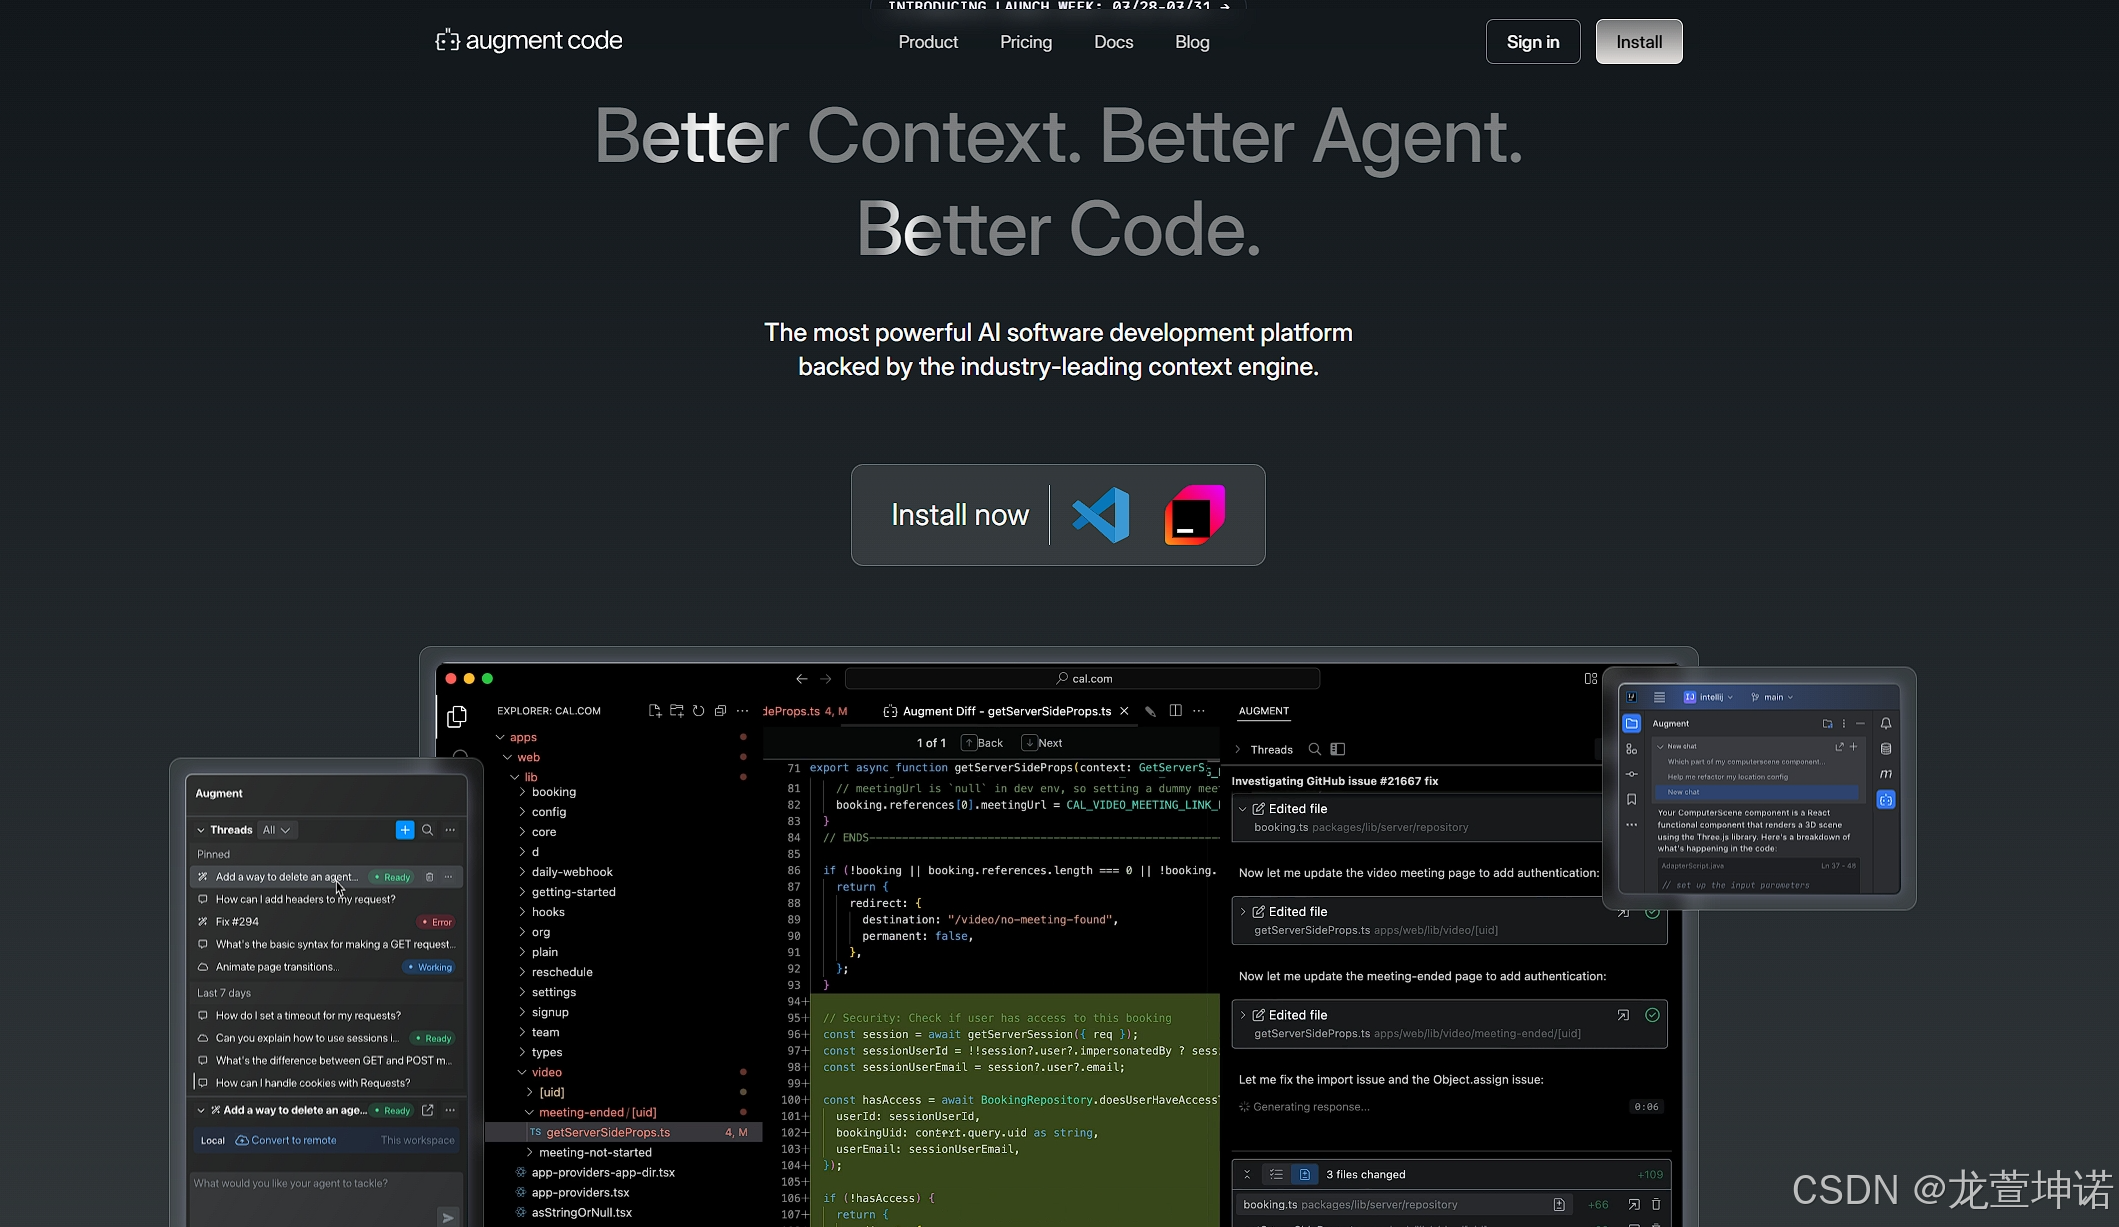Click the augment code logo
The height and width of the screenshot is (1227, 2119).
pyautogui.click(x=529, y=41)
